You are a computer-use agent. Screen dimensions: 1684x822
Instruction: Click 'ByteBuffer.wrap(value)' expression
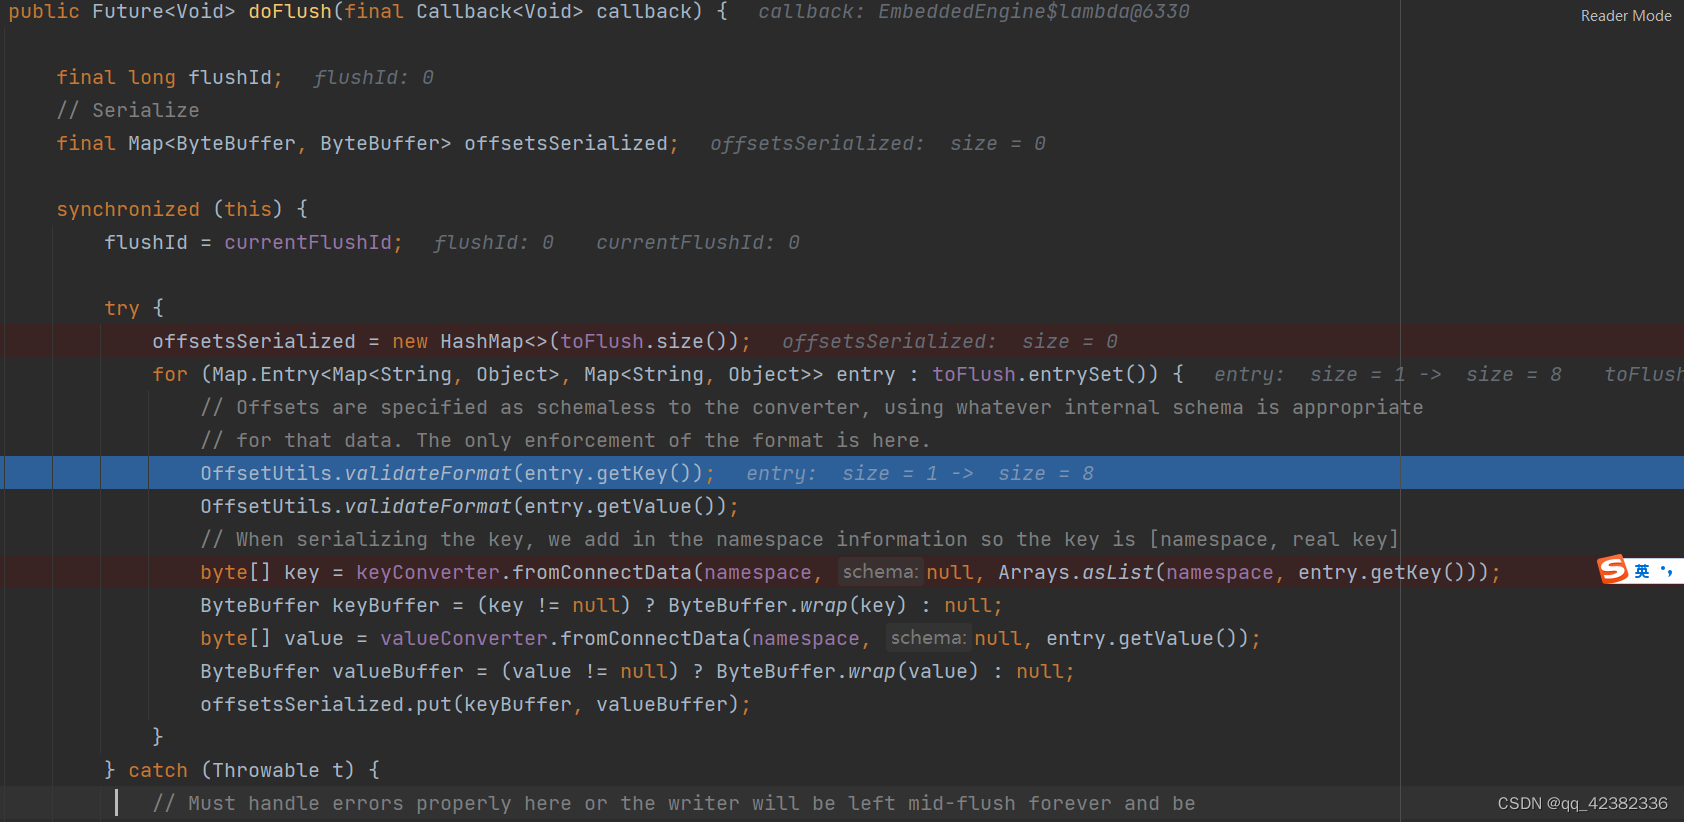[847, 672]
